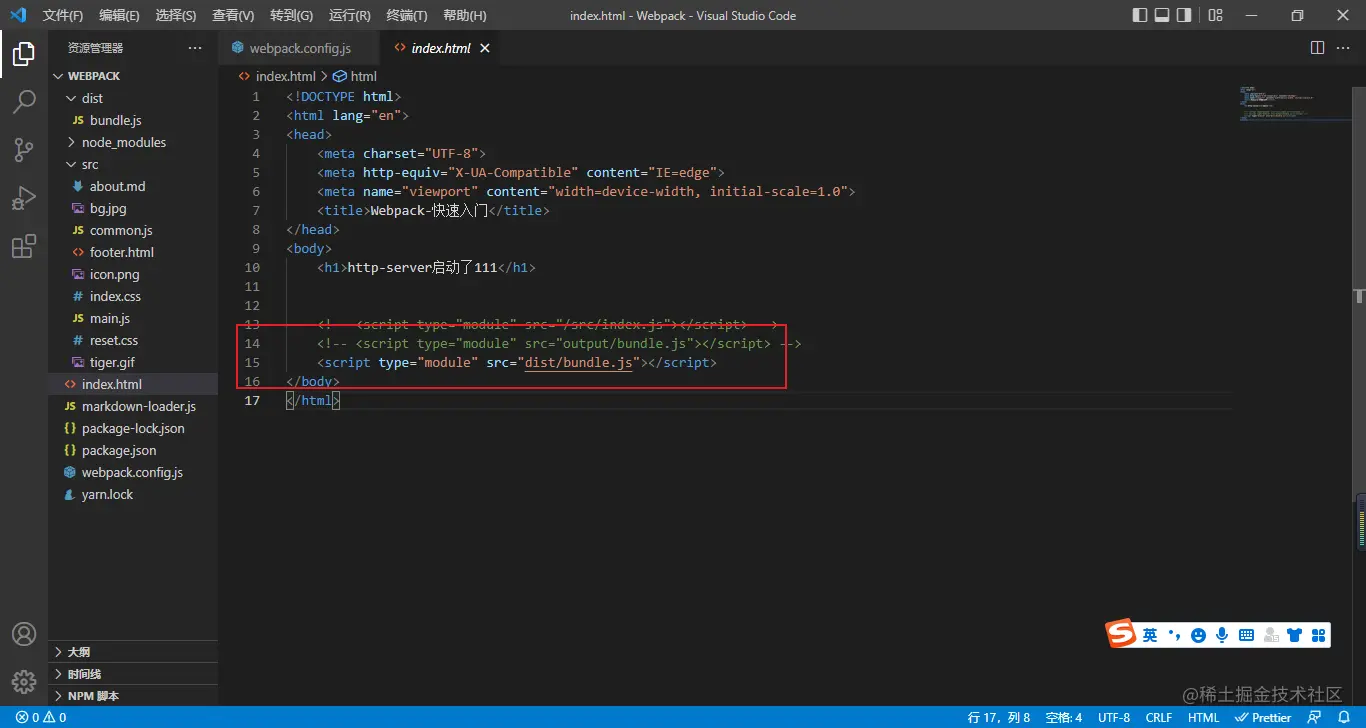1366x728 pixels.
Task: Click the index.html breadcrumb
Action: pos(277,76)
